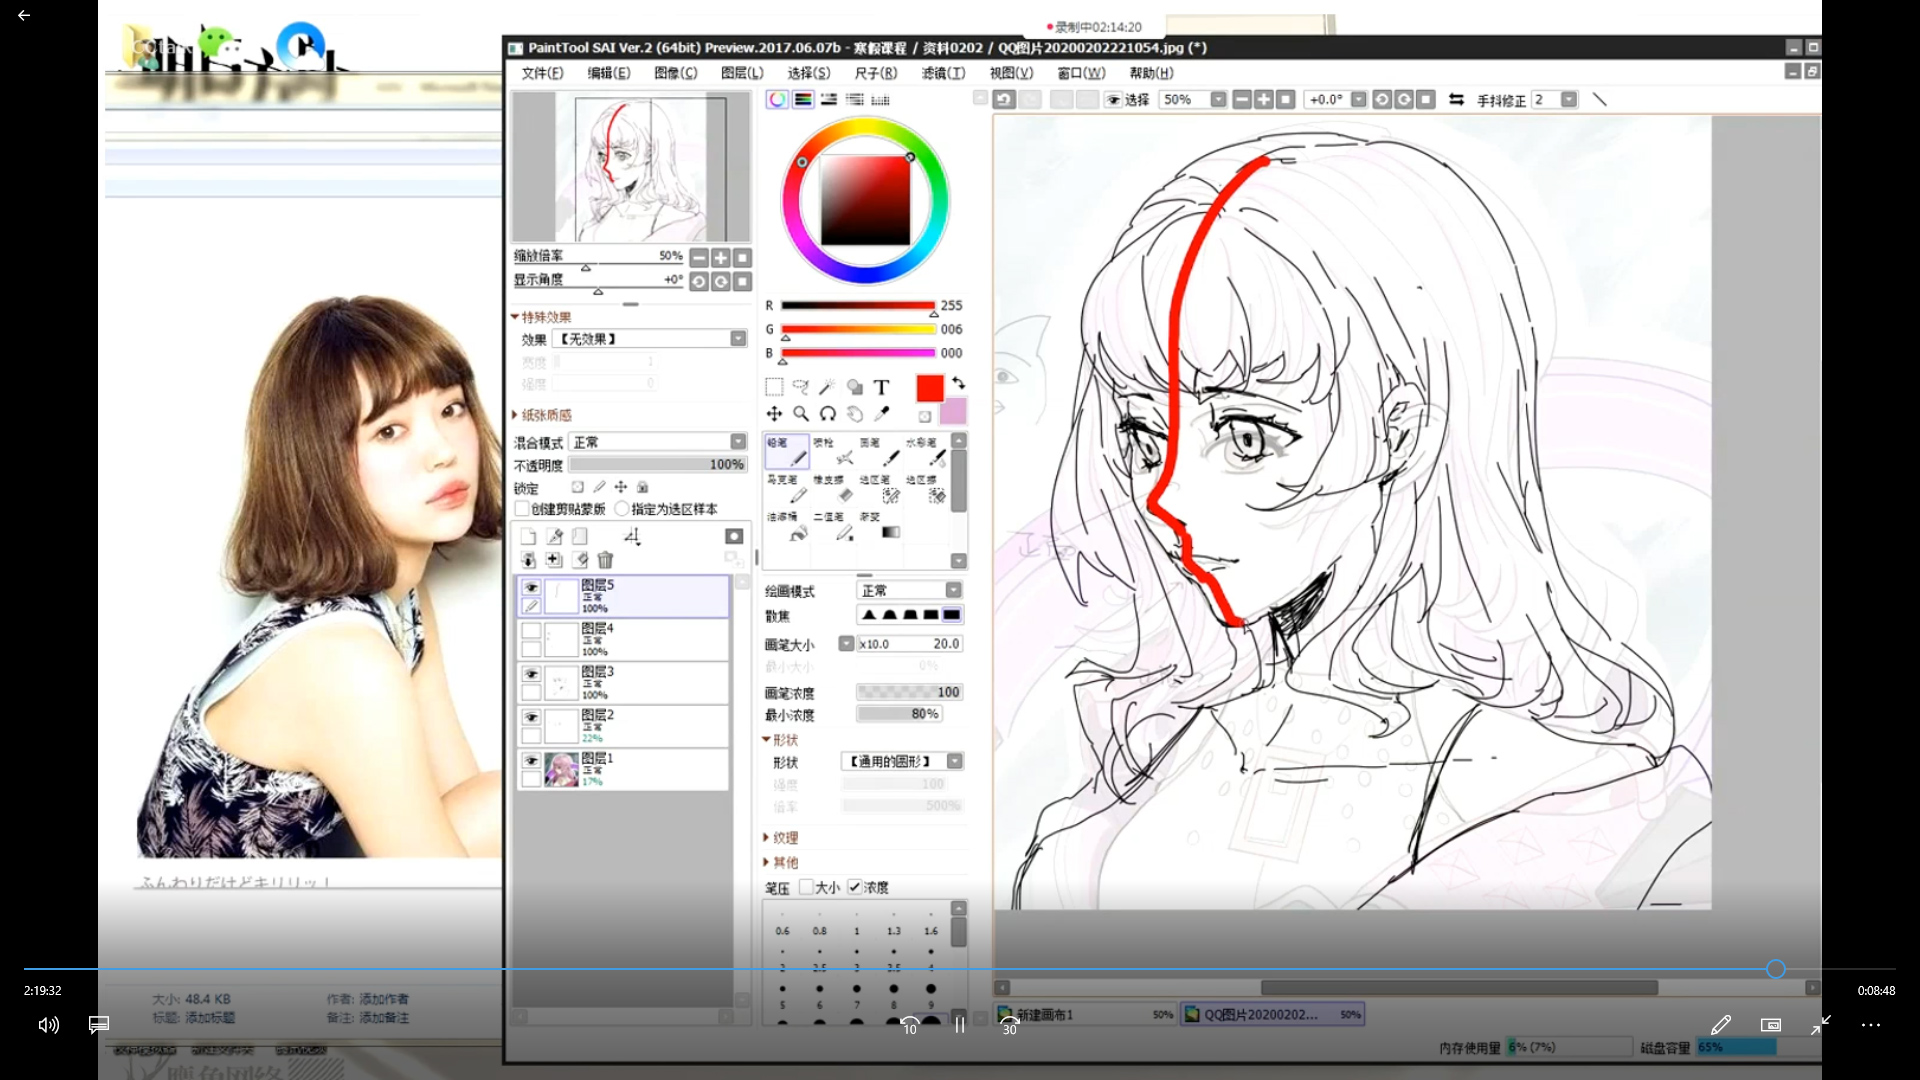Click the red foreground color swatch

929,388
